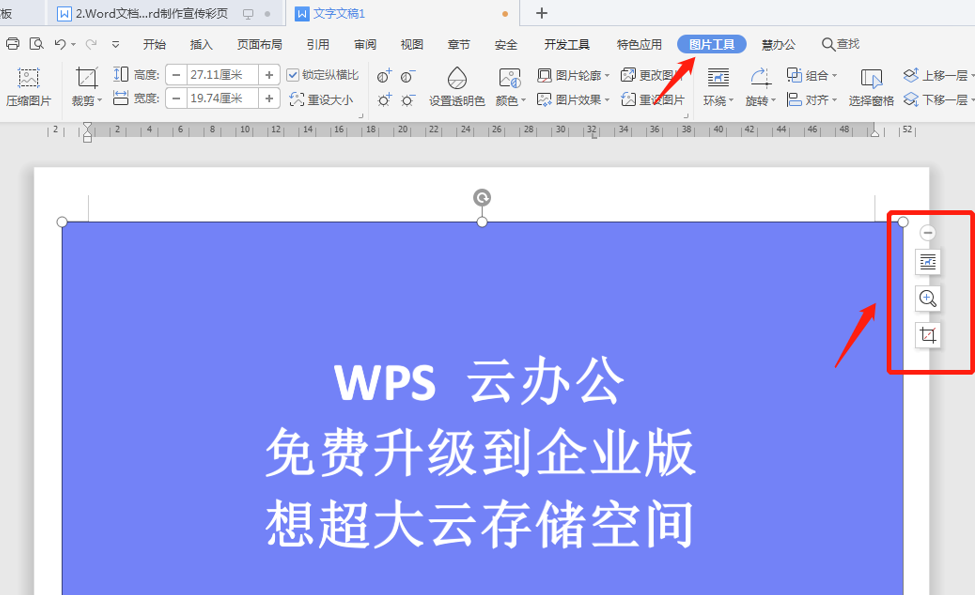Create a new document tab with plus

click(x=542, y=13)
